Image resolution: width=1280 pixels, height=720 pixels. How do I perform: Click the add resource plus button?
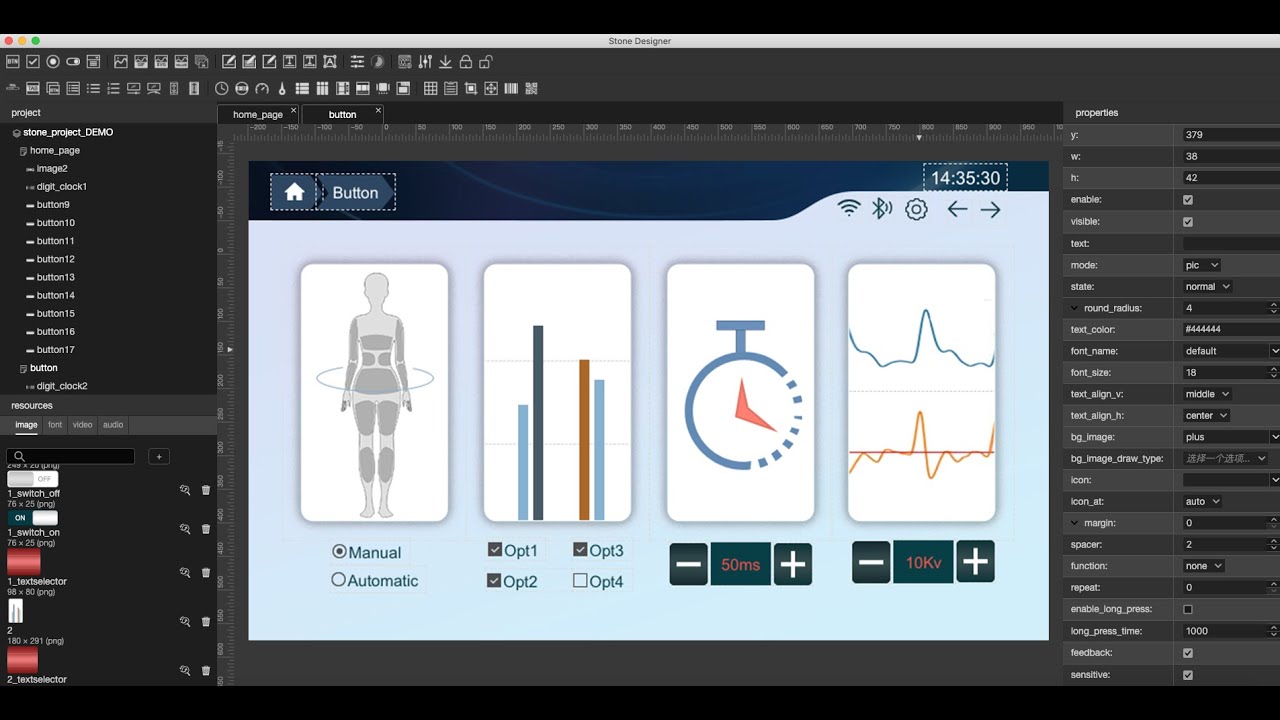tap(158, 456)
